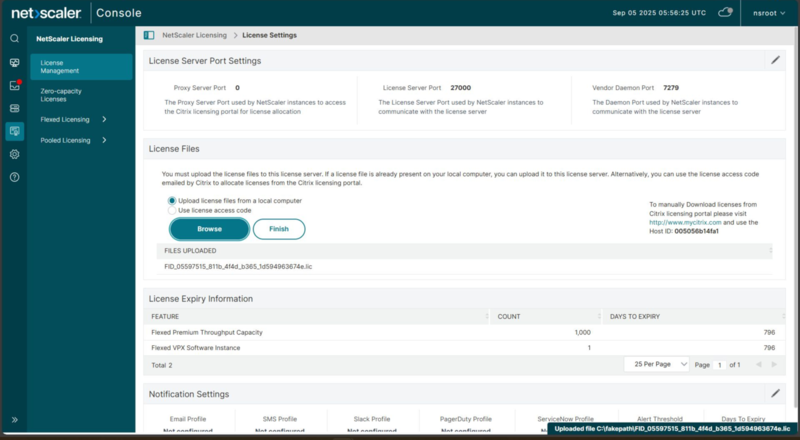Click the Finish button
800x440 pixels.
279,229
